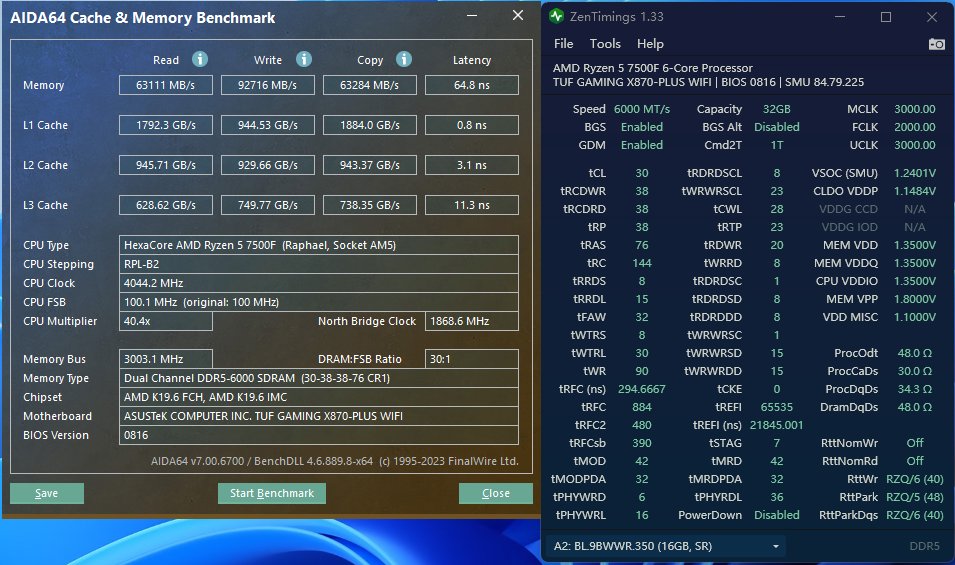Click tCL value 30
This screenshot has height=565, width=955.
642,173
